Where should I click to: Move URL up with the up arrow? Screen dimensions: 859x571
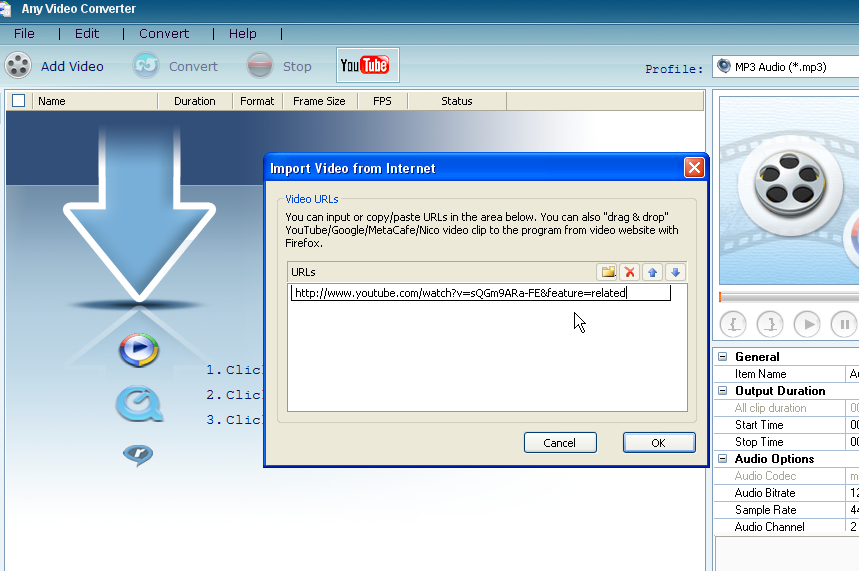653,272
